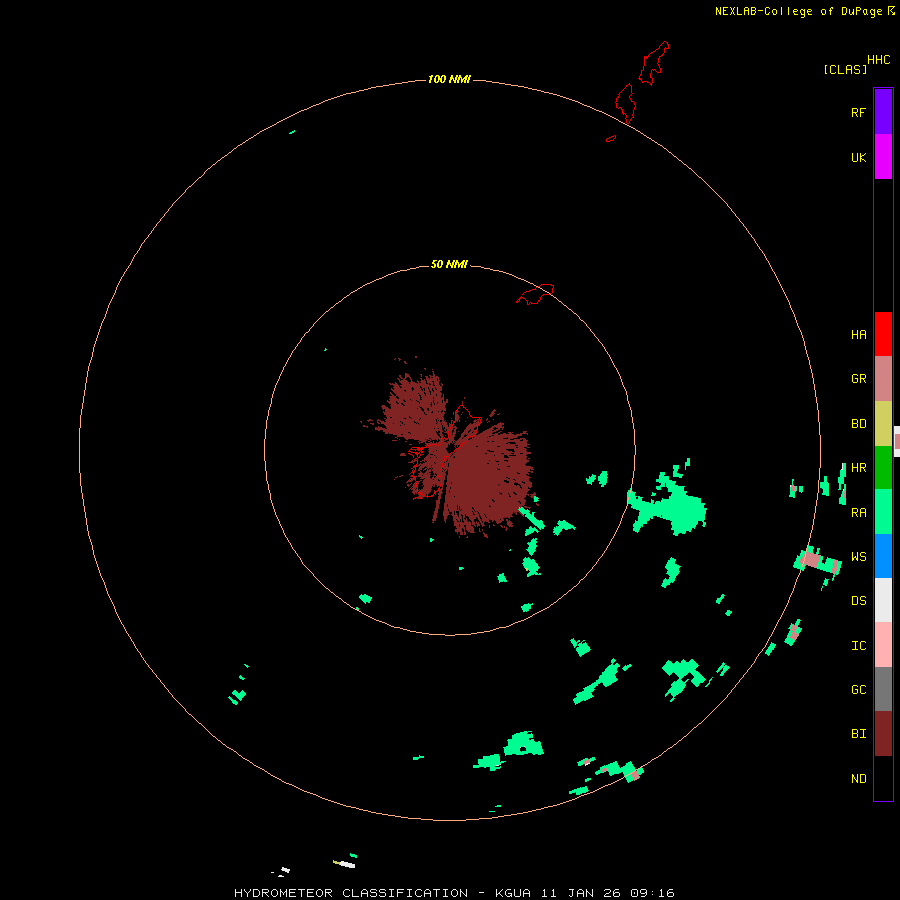Click the '11 JAN 26' date text

point(581,893)
